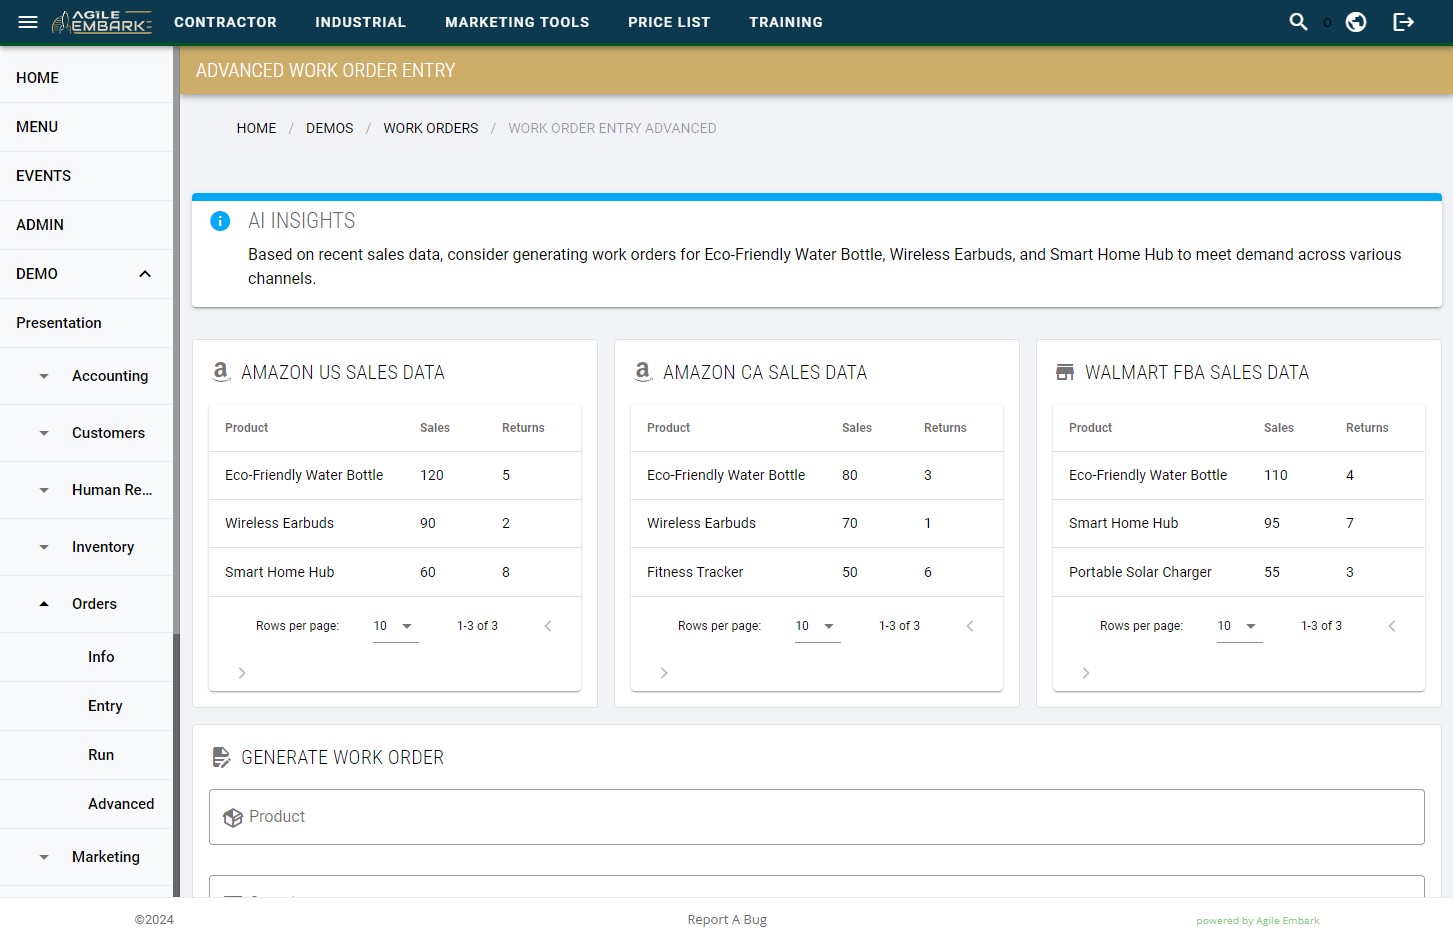Open the Marketing Tools menu
Viewport: 1453px width, 941px height.
point(517,22)
